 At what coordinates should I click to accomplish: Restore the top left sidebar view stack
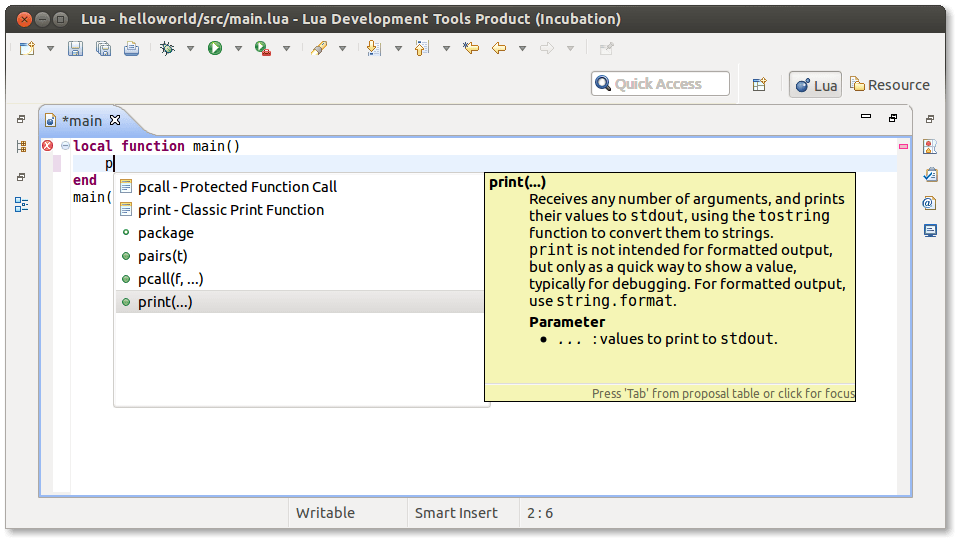(21, 119)
